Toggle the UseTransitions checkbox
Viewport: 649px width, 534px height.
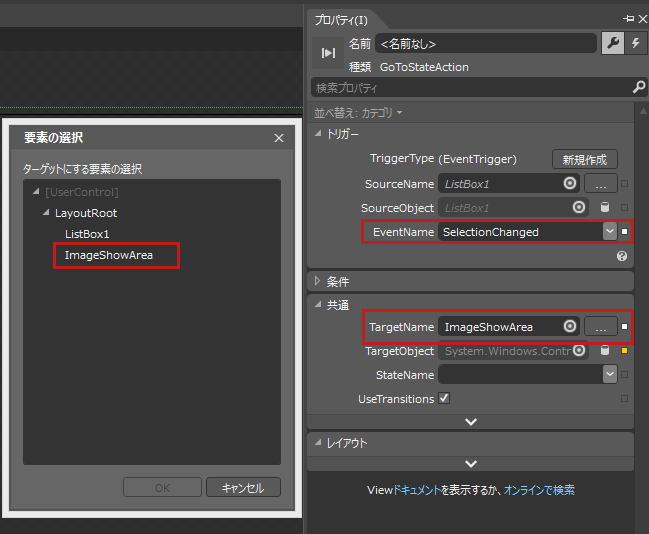click(x=444, y=398)
